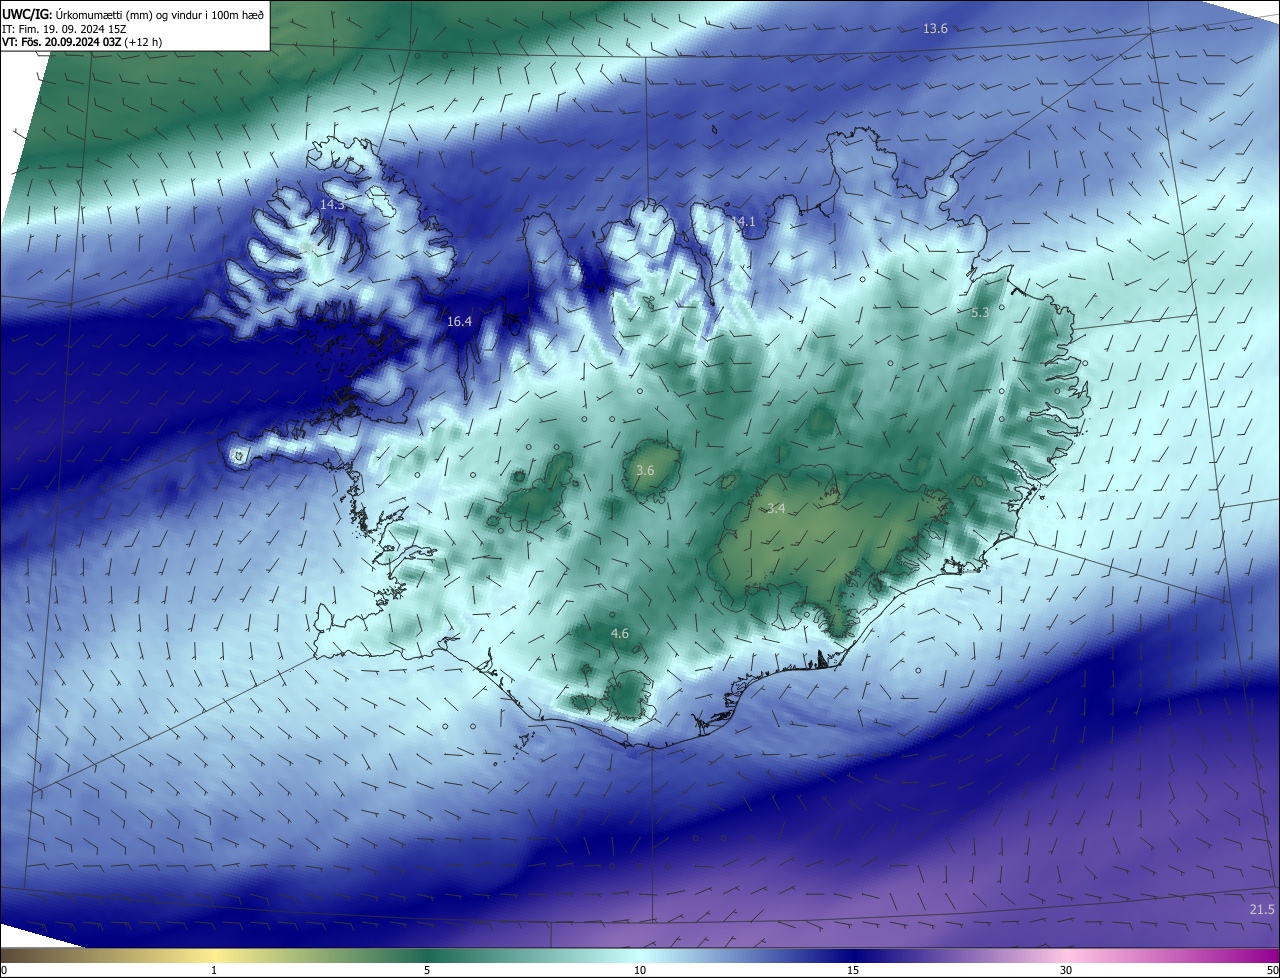Image resolution: width=1280 pixels, height=978 pixels.
Task: Click the Vatnajökull value label 3.4
Action: tap(776, 509)
